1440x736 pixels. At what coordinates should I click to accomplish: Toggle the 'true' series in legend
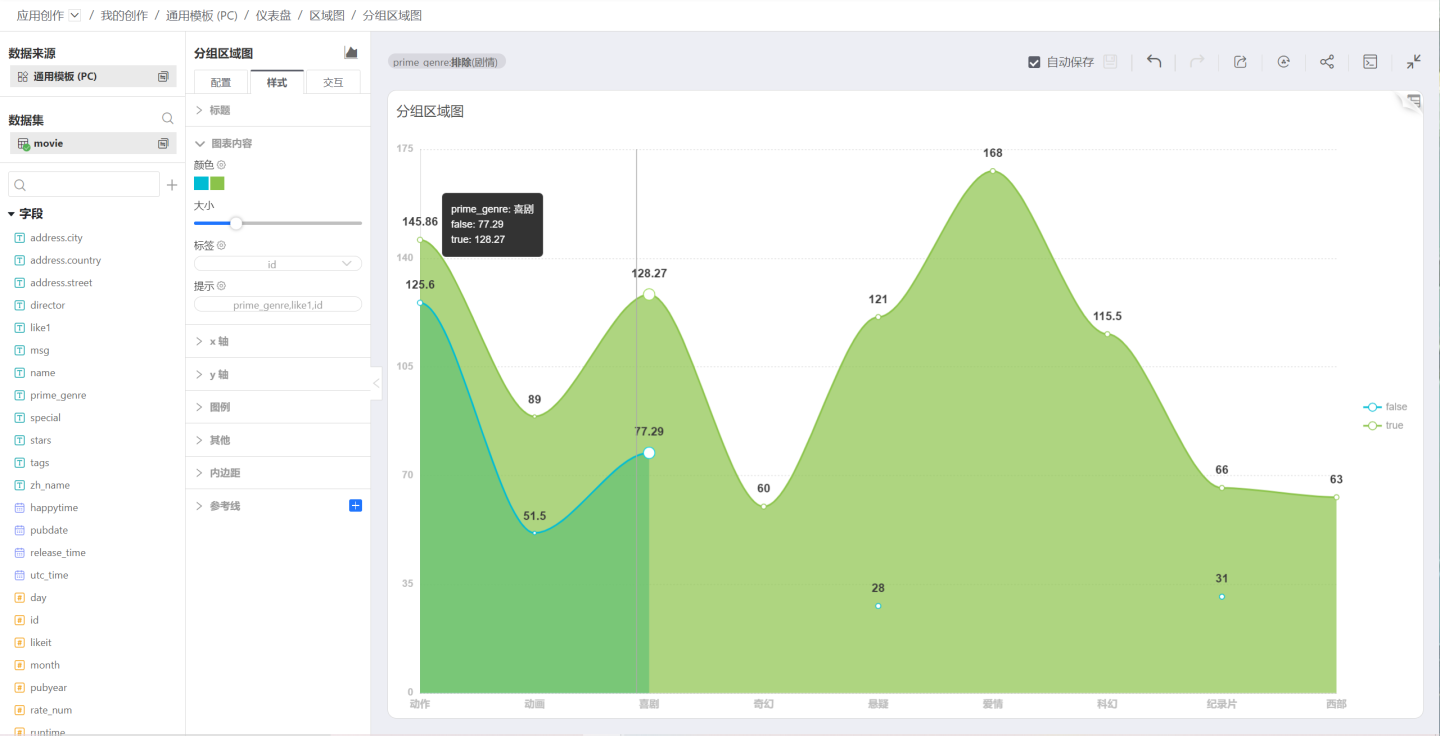pyautogui.click(x=1384, y=426)
